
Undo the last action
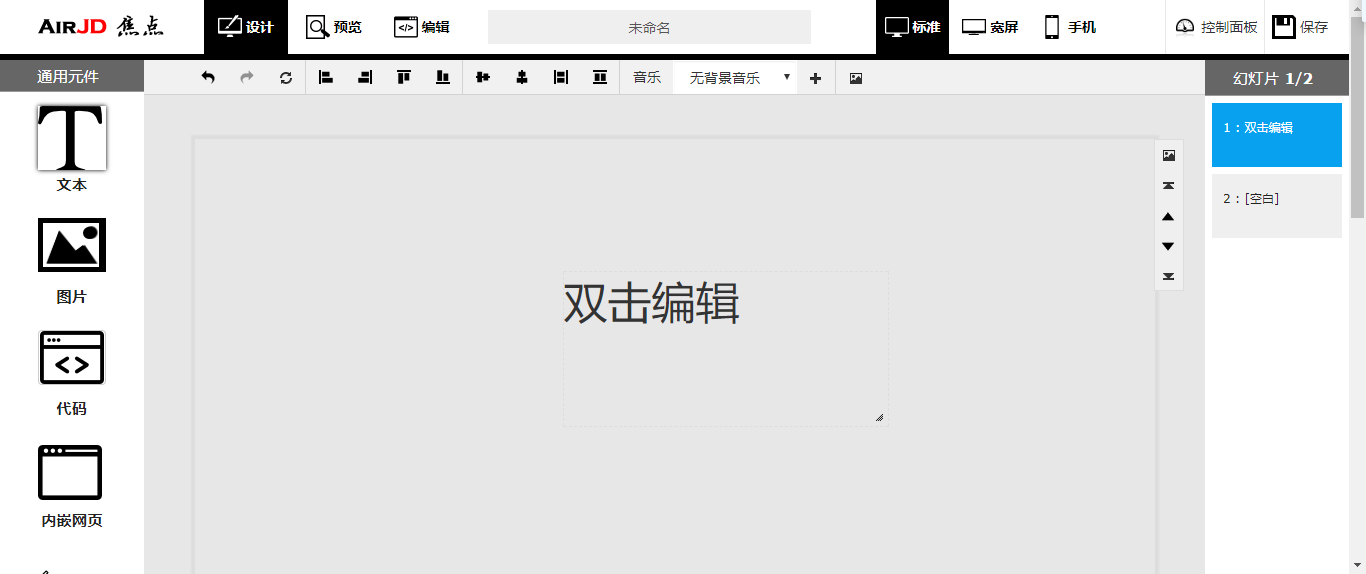point(208,78)
